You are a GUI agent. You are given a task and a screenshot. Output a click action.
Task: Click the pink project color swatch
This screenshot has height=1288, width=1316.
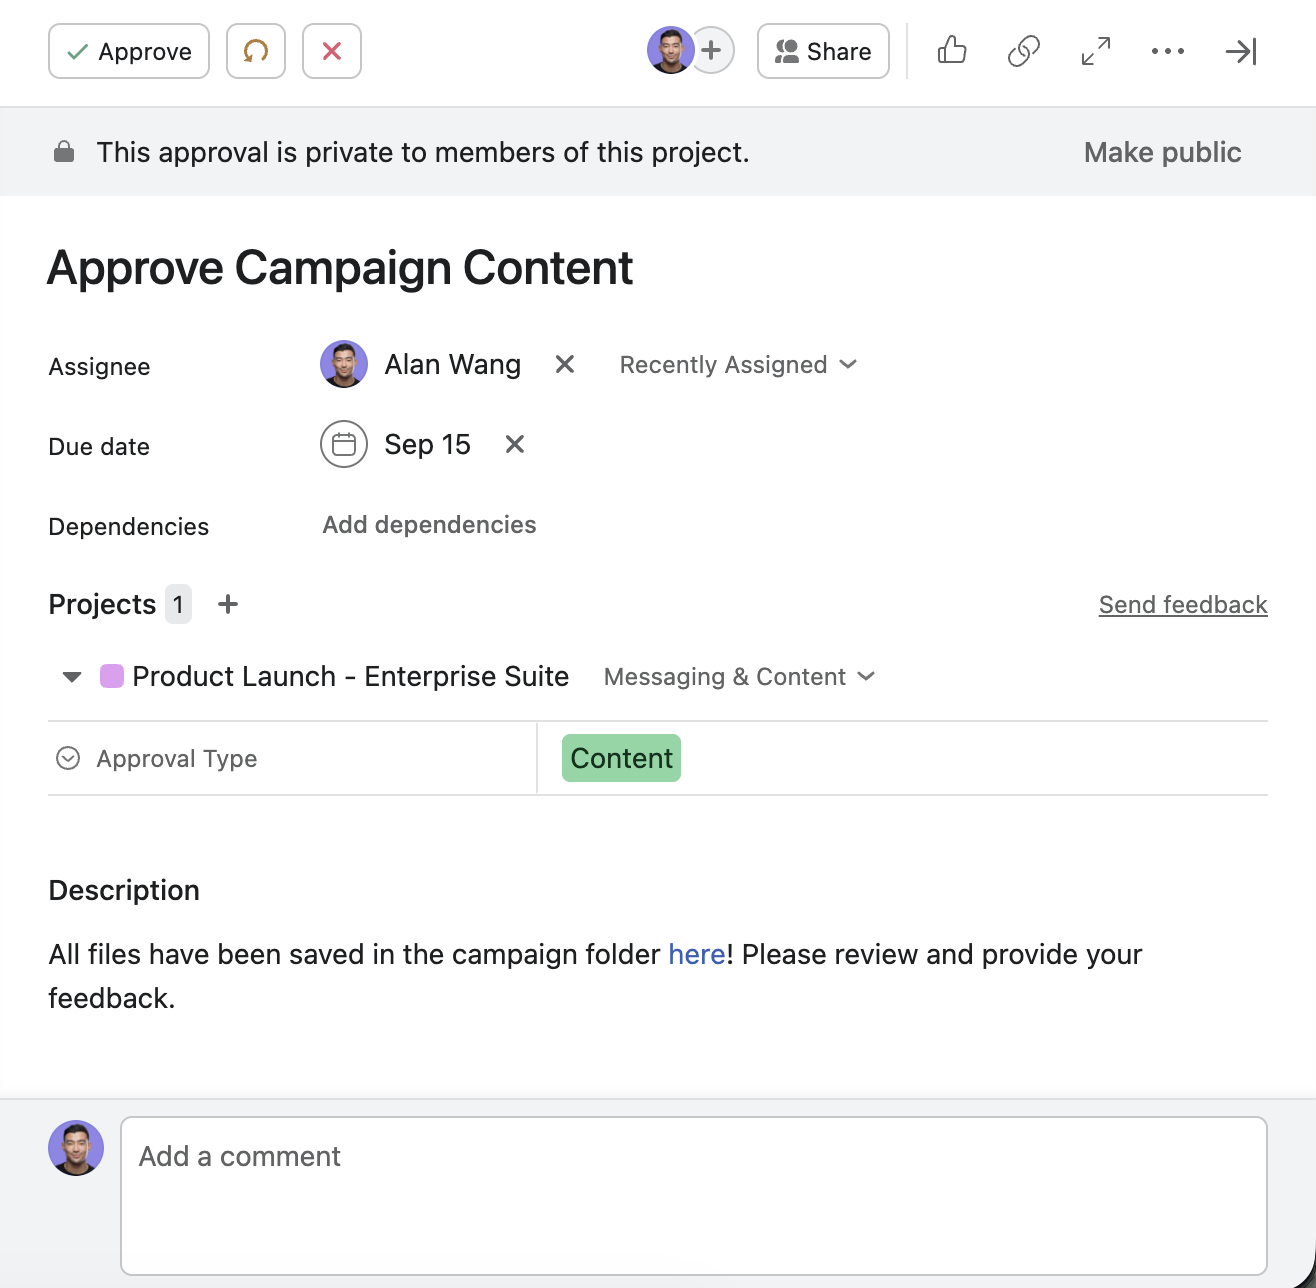click(x=112, y=676)
